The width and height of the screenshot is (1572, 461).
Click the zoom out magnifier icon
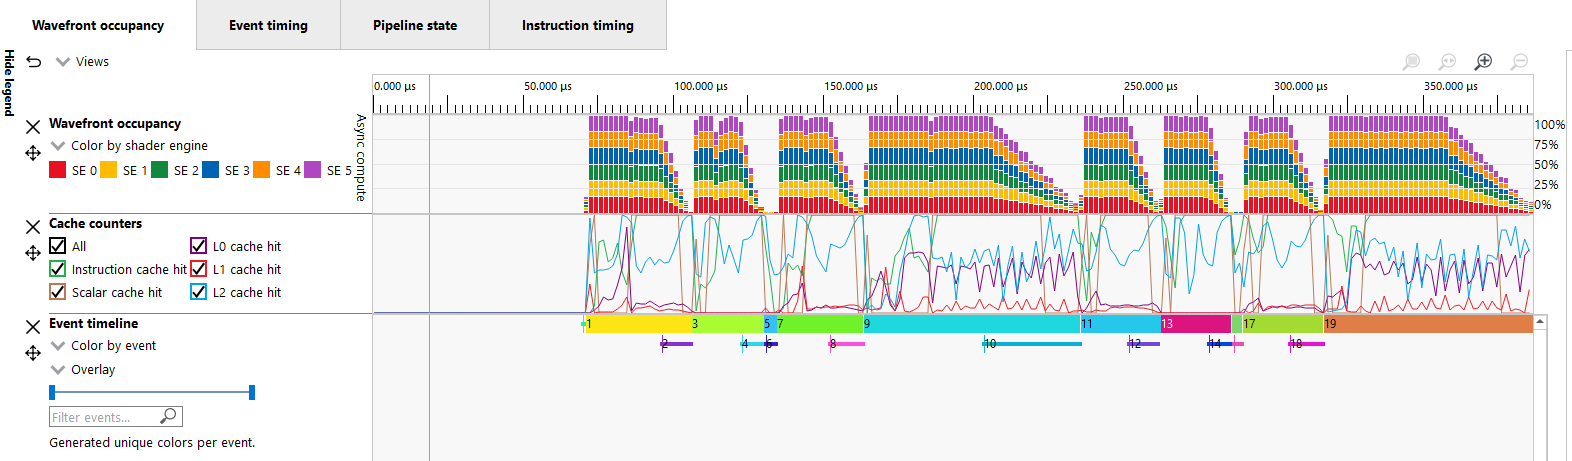click(x=1519, y=62)
